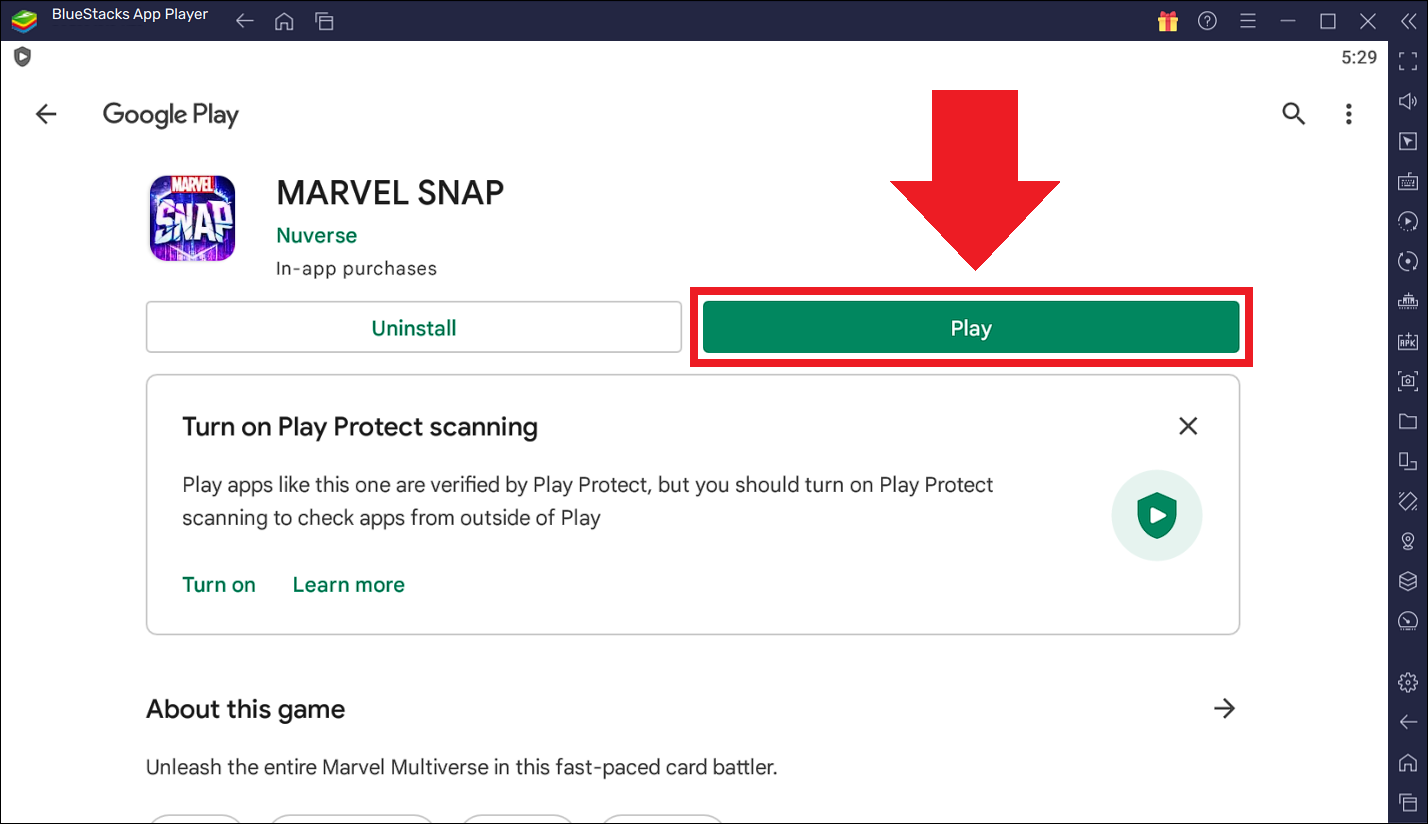Click the MARVEL SNAP app thumbnail
This screenshot has width=1428, height=824.
[192, 217]
